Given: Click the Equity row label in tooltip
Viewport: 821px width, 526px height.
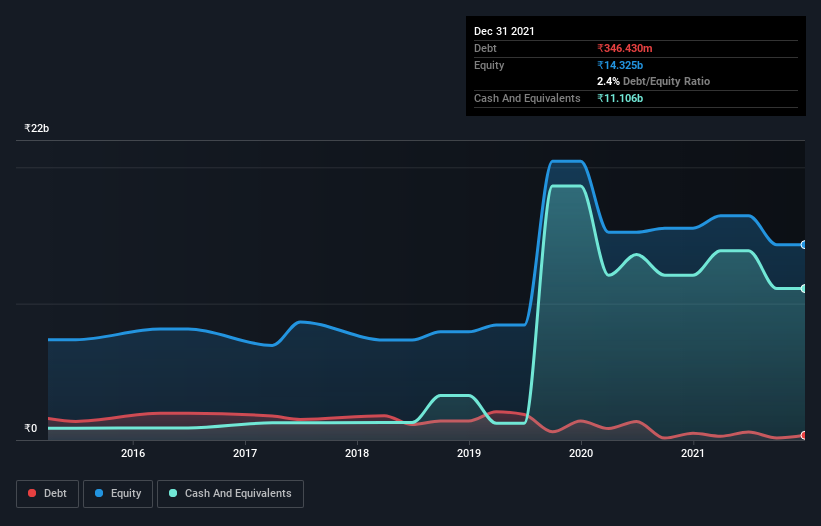Looking at the screenshot, I should [489, 65].
